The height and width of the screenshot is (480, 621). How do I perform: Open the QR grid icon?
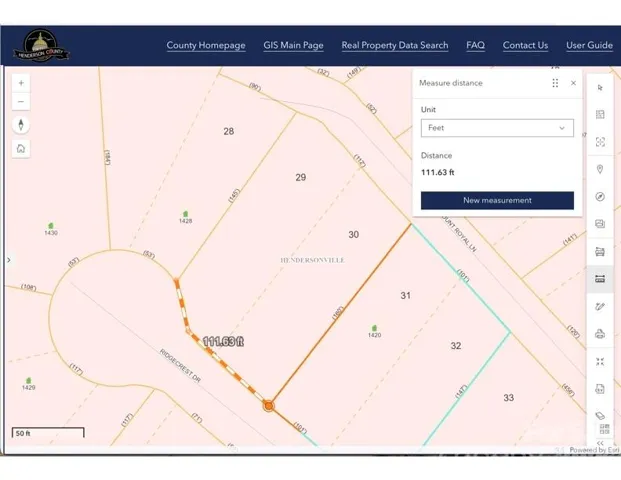click(604, 429)
